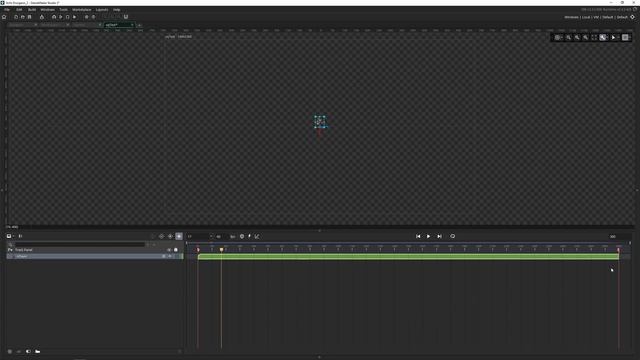
Task: Open the target configuration selector
Action: point(596,17)
